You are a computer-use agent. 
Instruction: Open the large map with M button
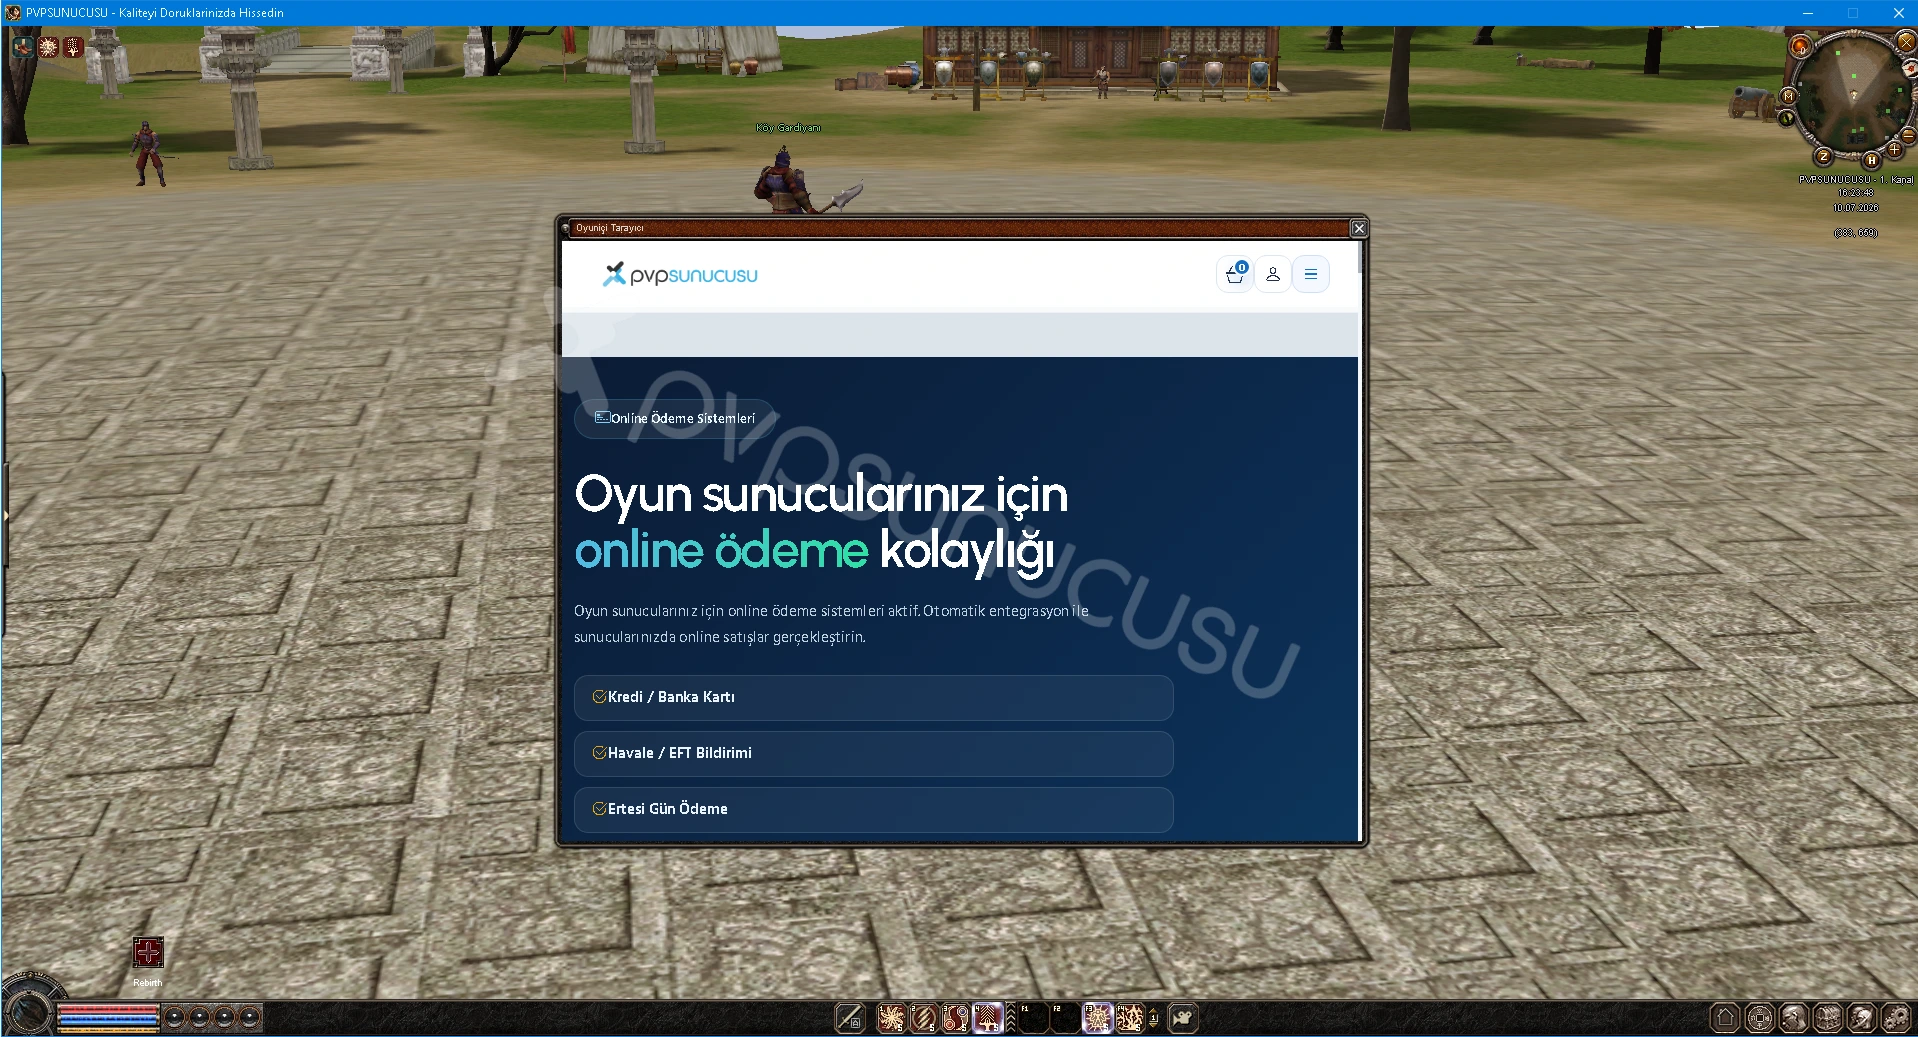click(x=1788, y=96)
